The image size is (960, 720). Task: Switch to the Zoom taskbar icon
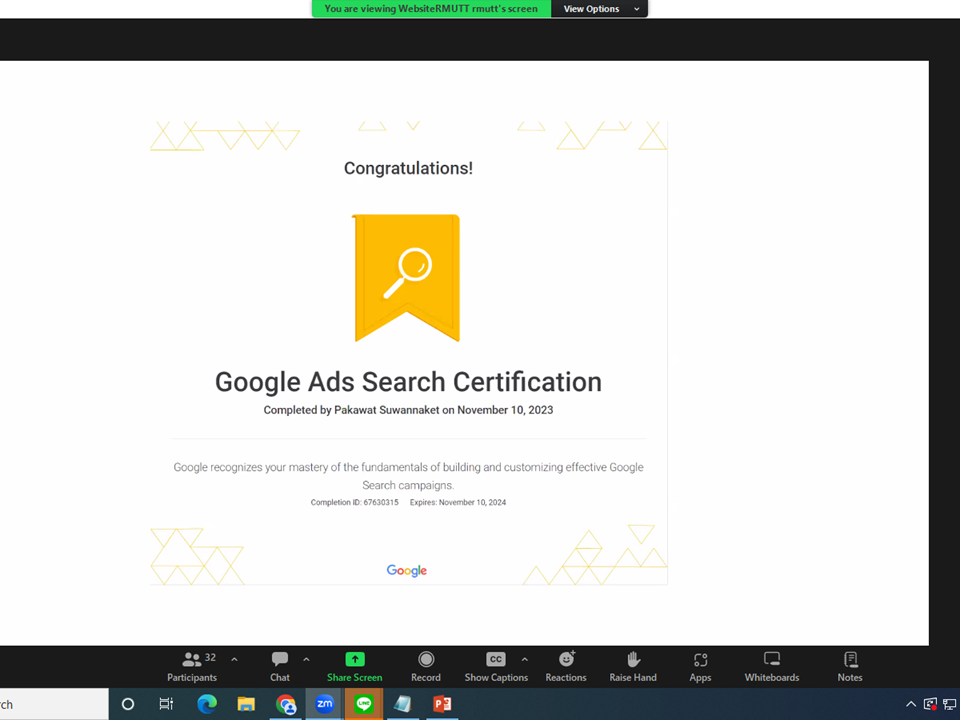point(324,704)
